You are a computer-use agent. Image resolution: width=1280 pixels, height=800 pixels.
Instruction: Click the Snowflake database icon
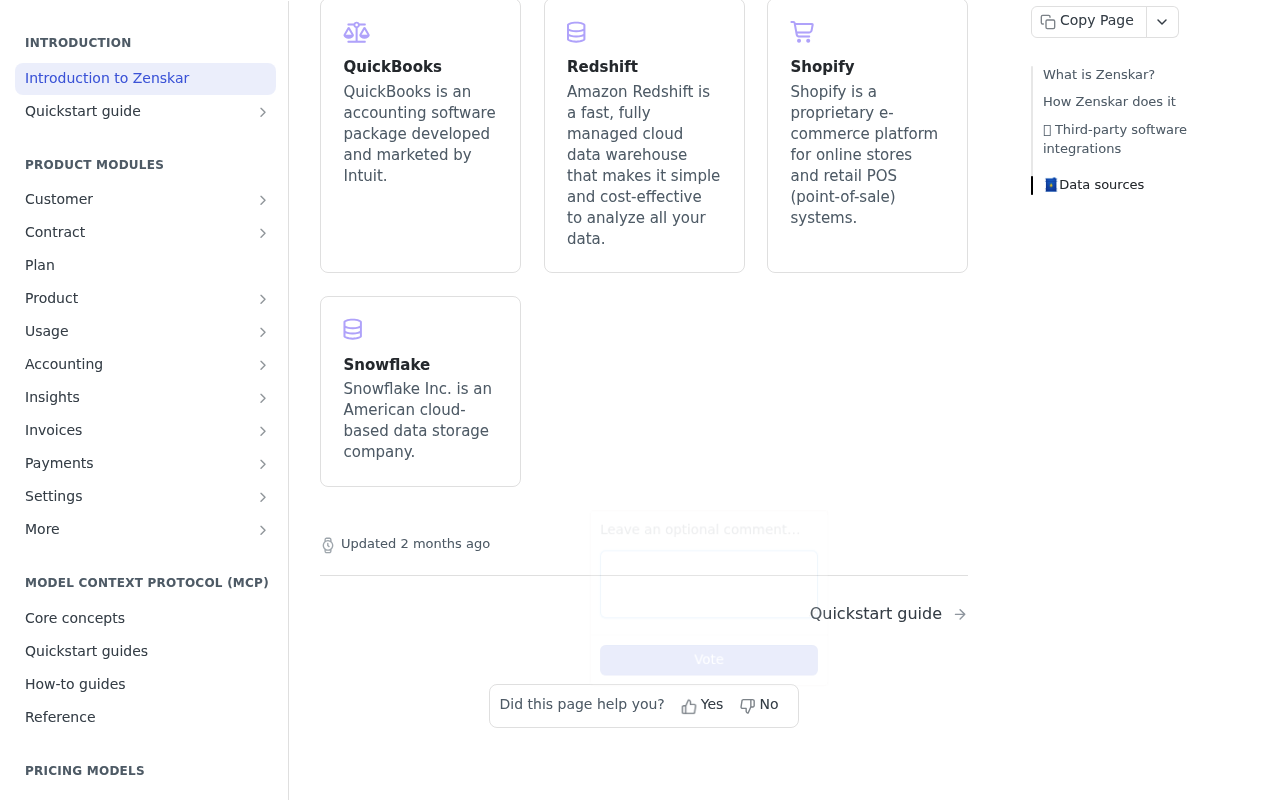point(353,329)
